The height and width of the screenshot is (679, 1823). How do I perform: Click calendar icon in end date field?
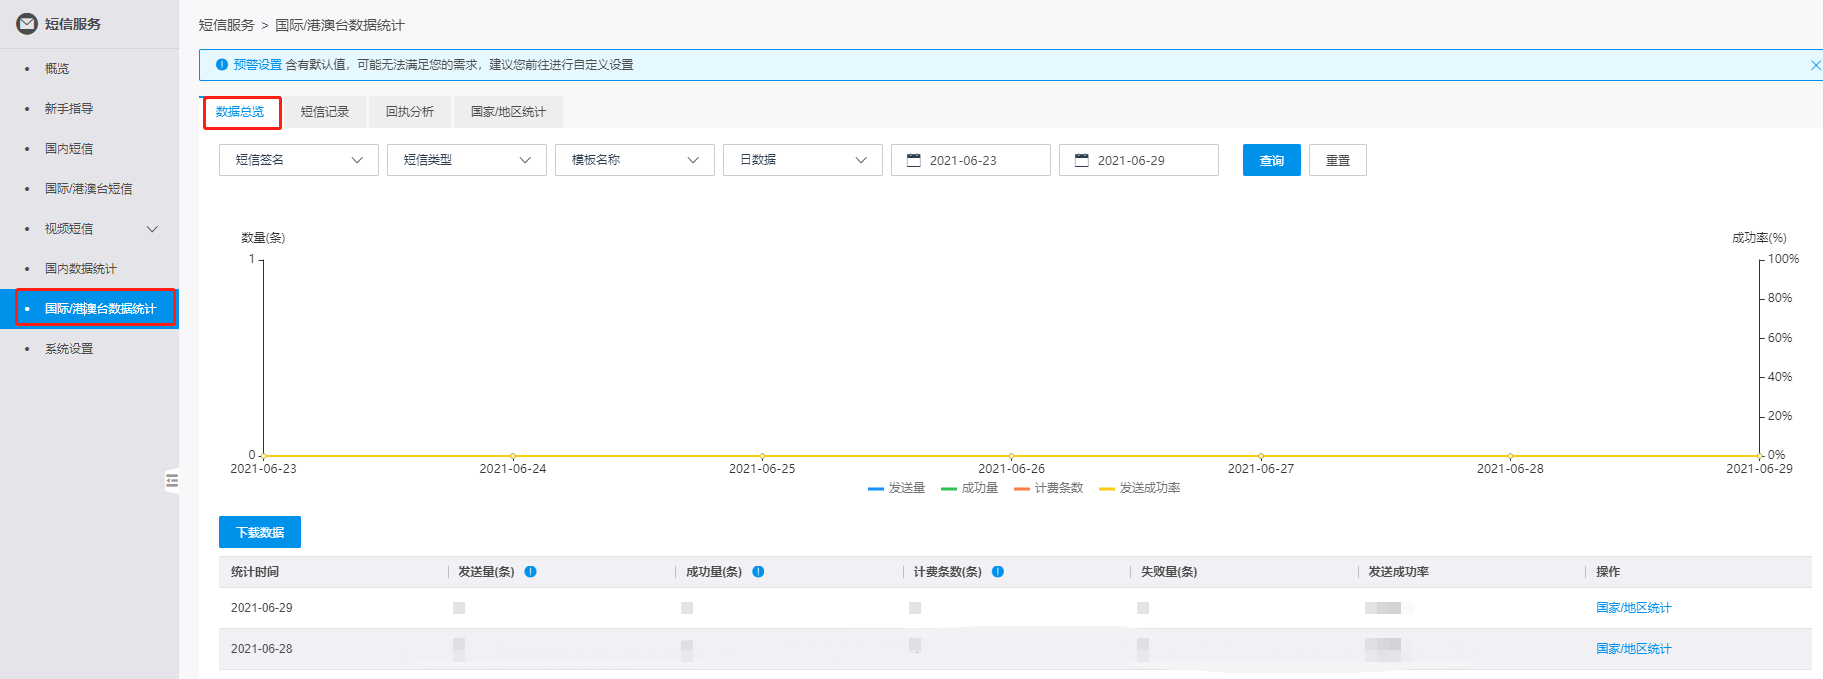point(1081,160)
